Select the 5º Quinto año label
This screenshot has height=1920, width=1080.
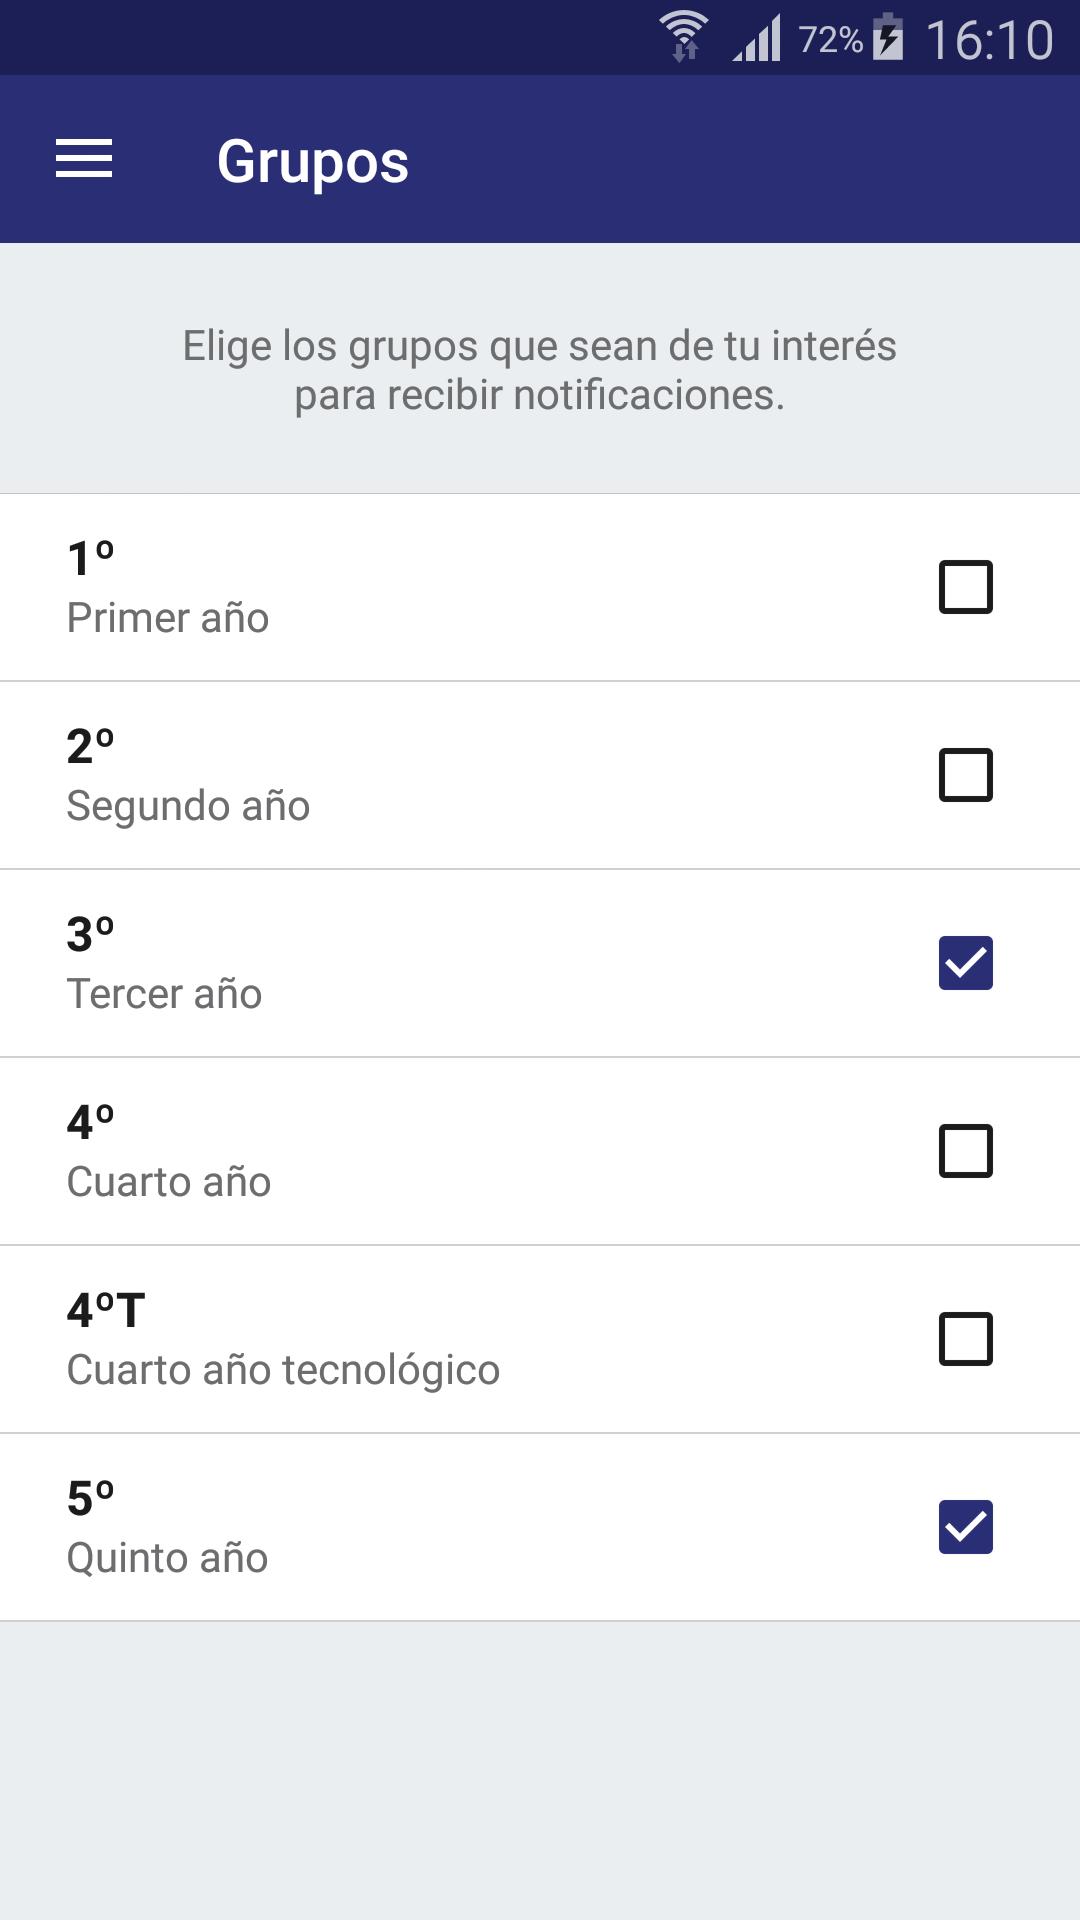coord(168,1528)
